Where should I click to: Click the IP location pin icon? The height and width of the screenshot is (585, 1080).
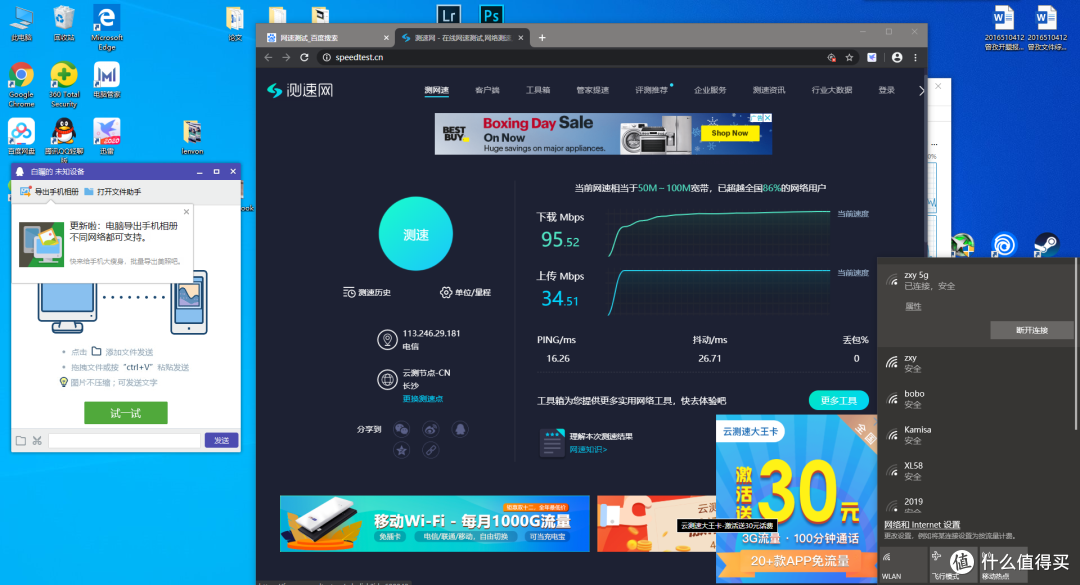click(x=387, y=340)
